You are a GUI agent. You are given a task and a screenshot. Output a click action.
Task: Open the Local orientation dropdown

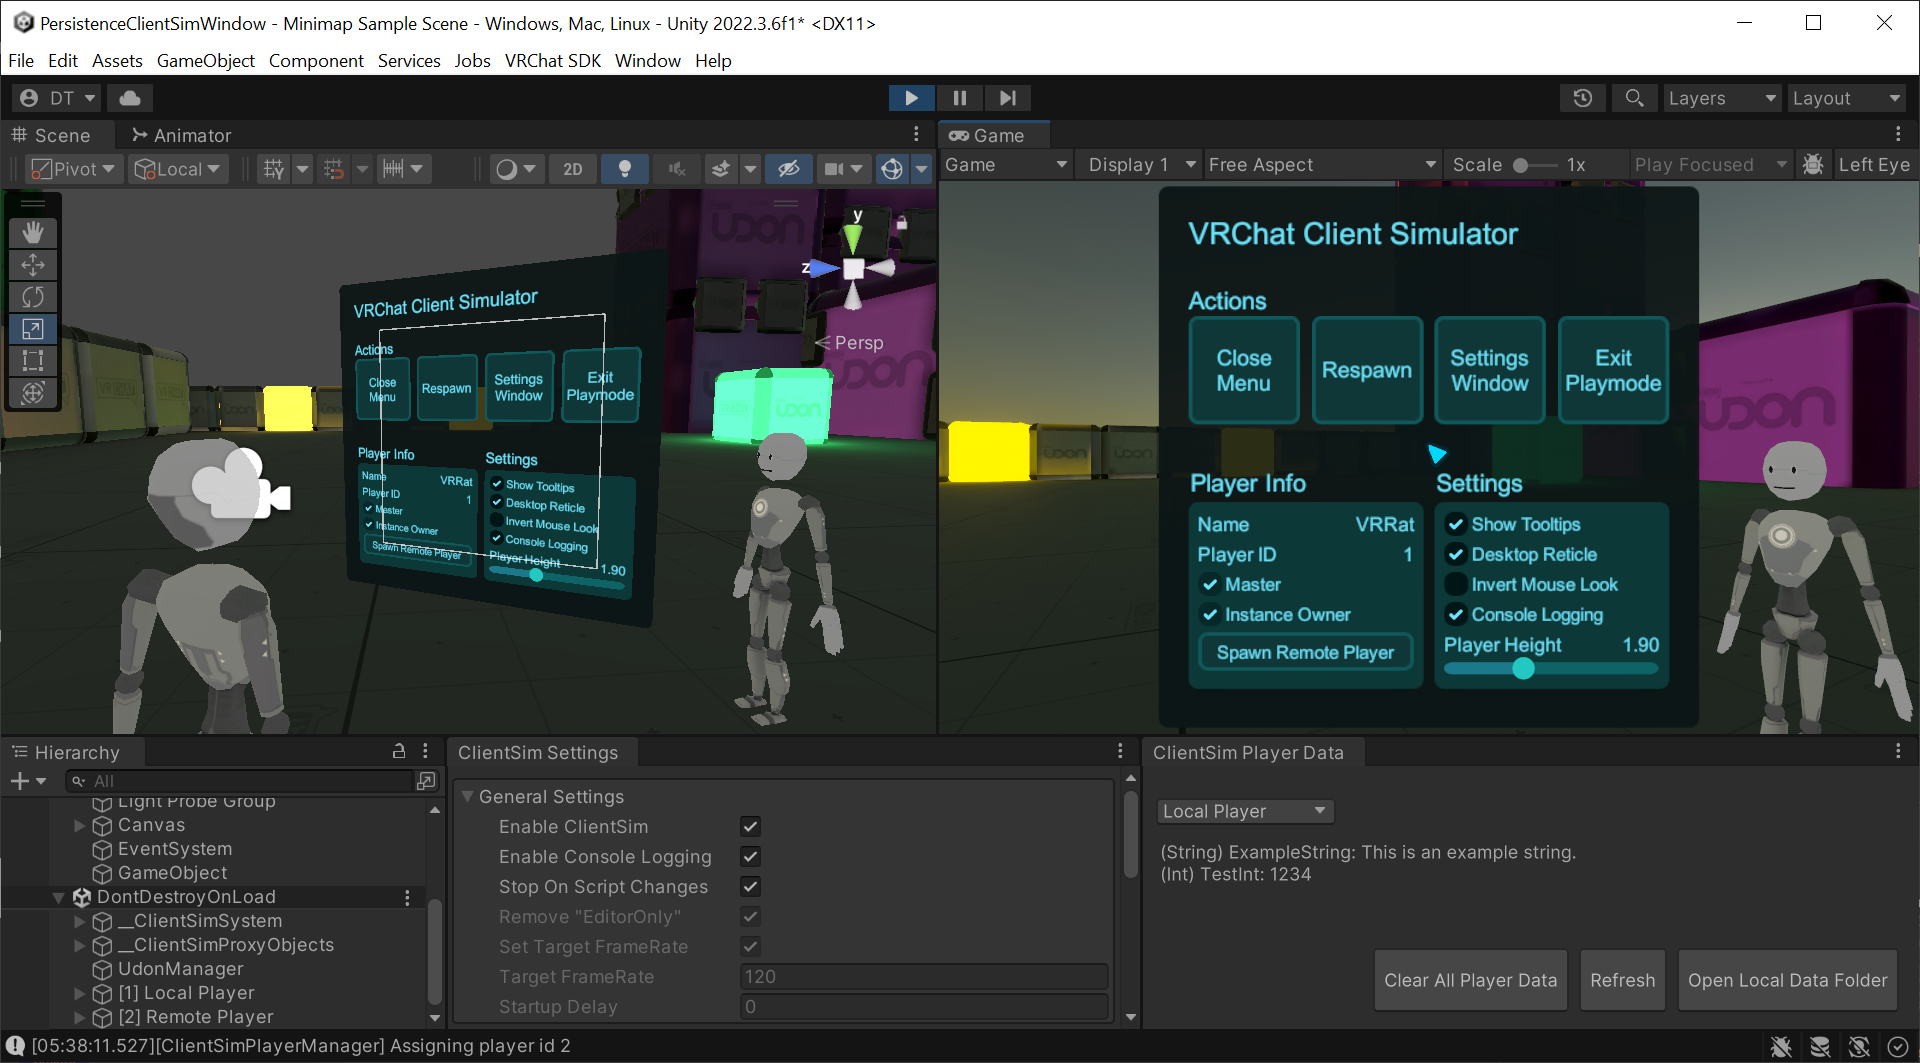coord(178,169)
